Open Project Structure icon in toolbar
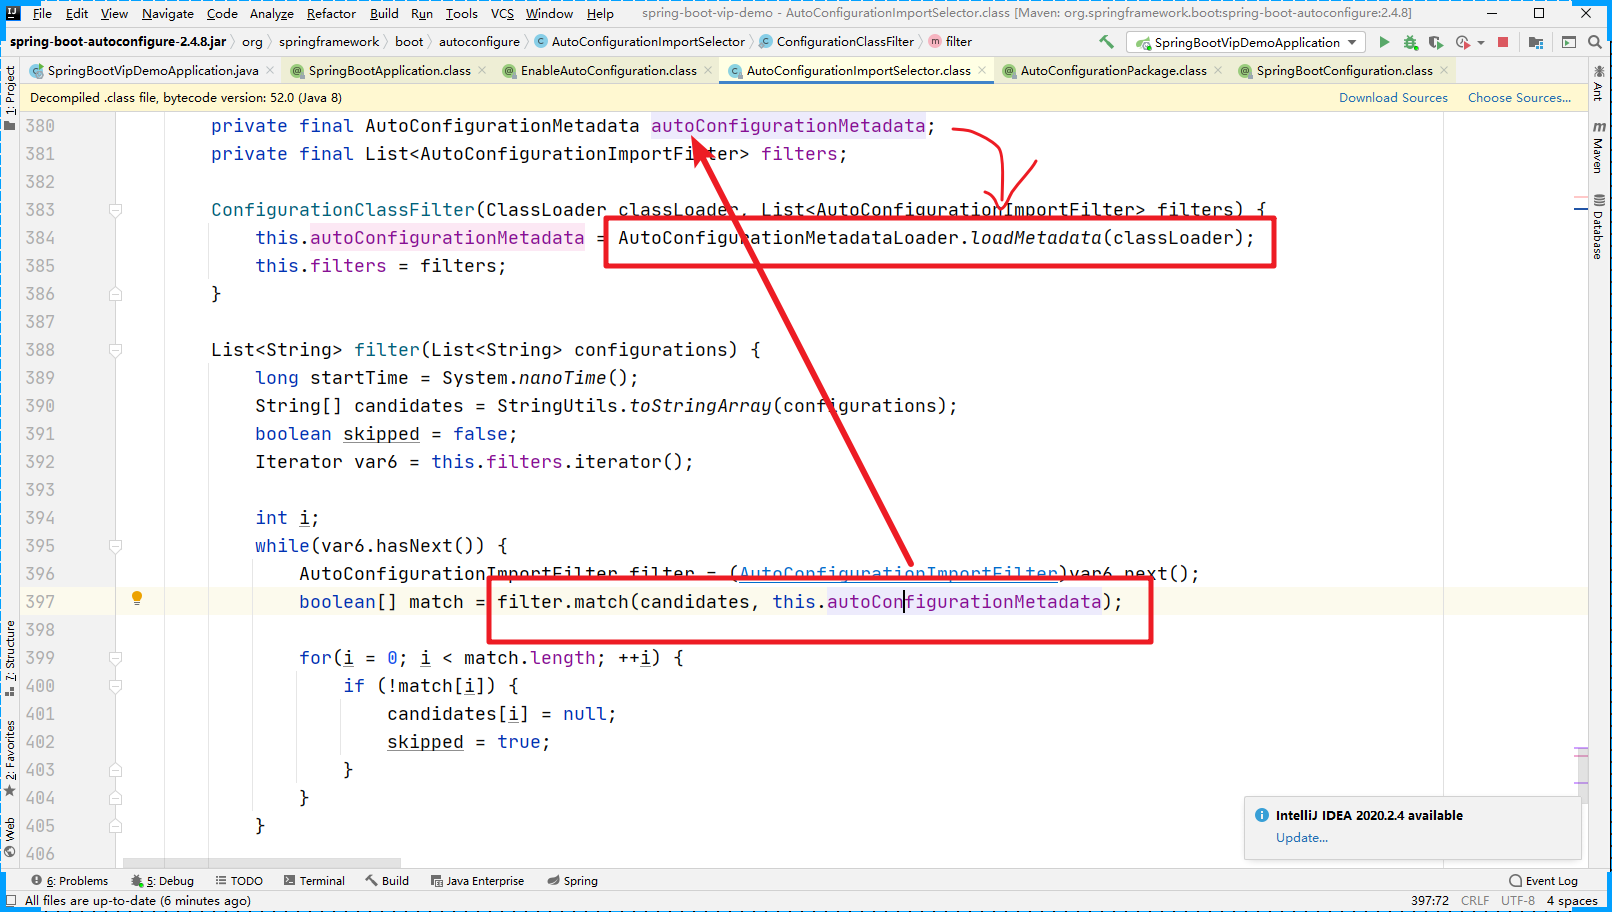1612x912 pixels. click(1536, 42)
